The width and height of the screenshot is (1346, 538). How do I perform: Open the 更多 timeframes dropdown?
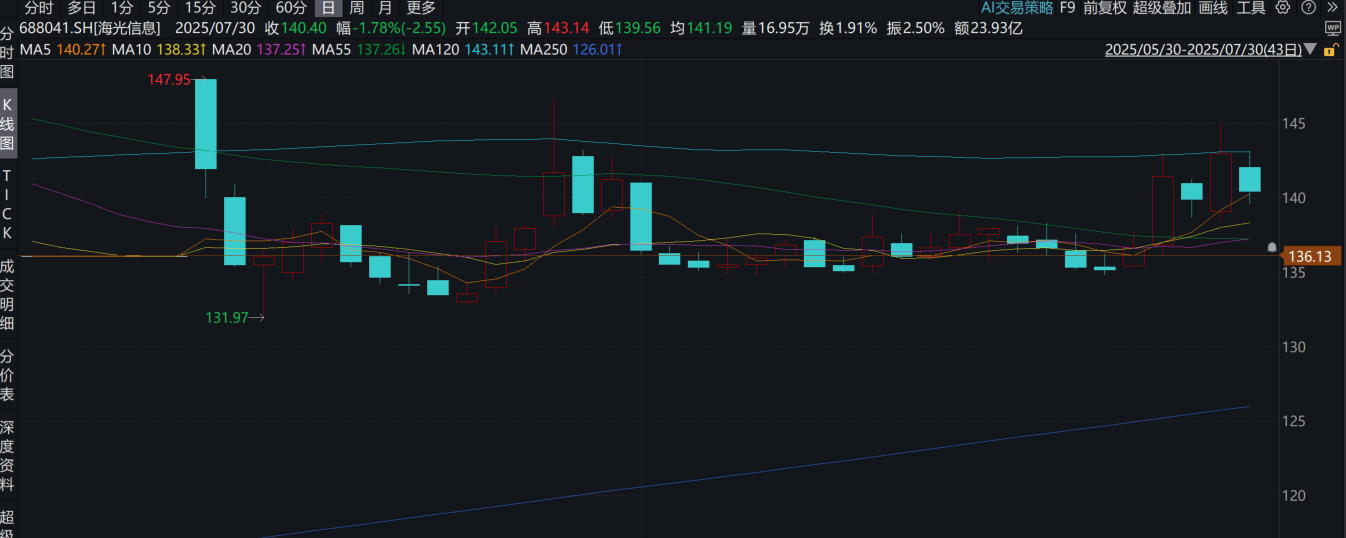tap(421, 8)
